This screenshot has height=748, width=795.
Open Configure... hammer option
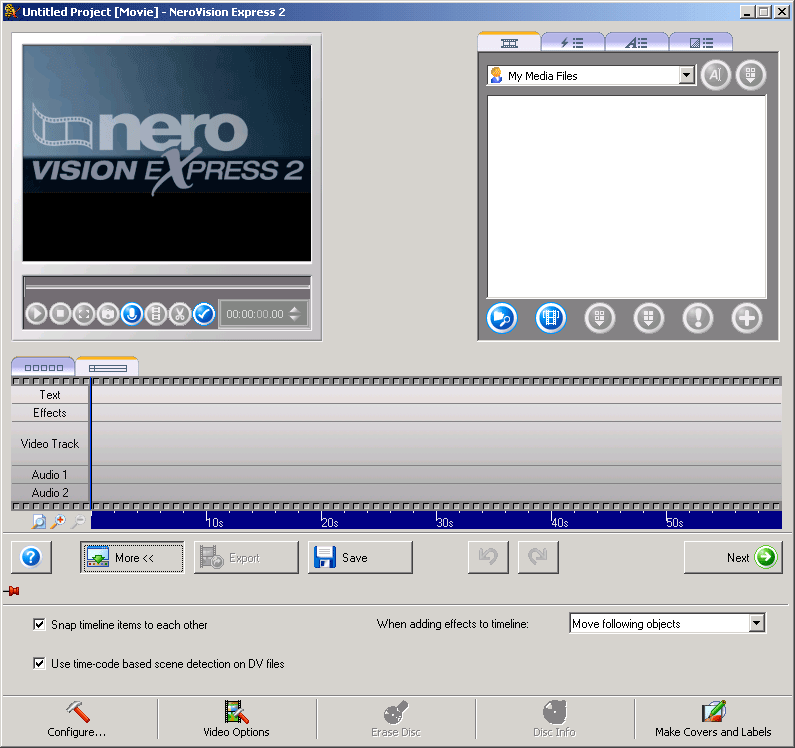point(77,719)
